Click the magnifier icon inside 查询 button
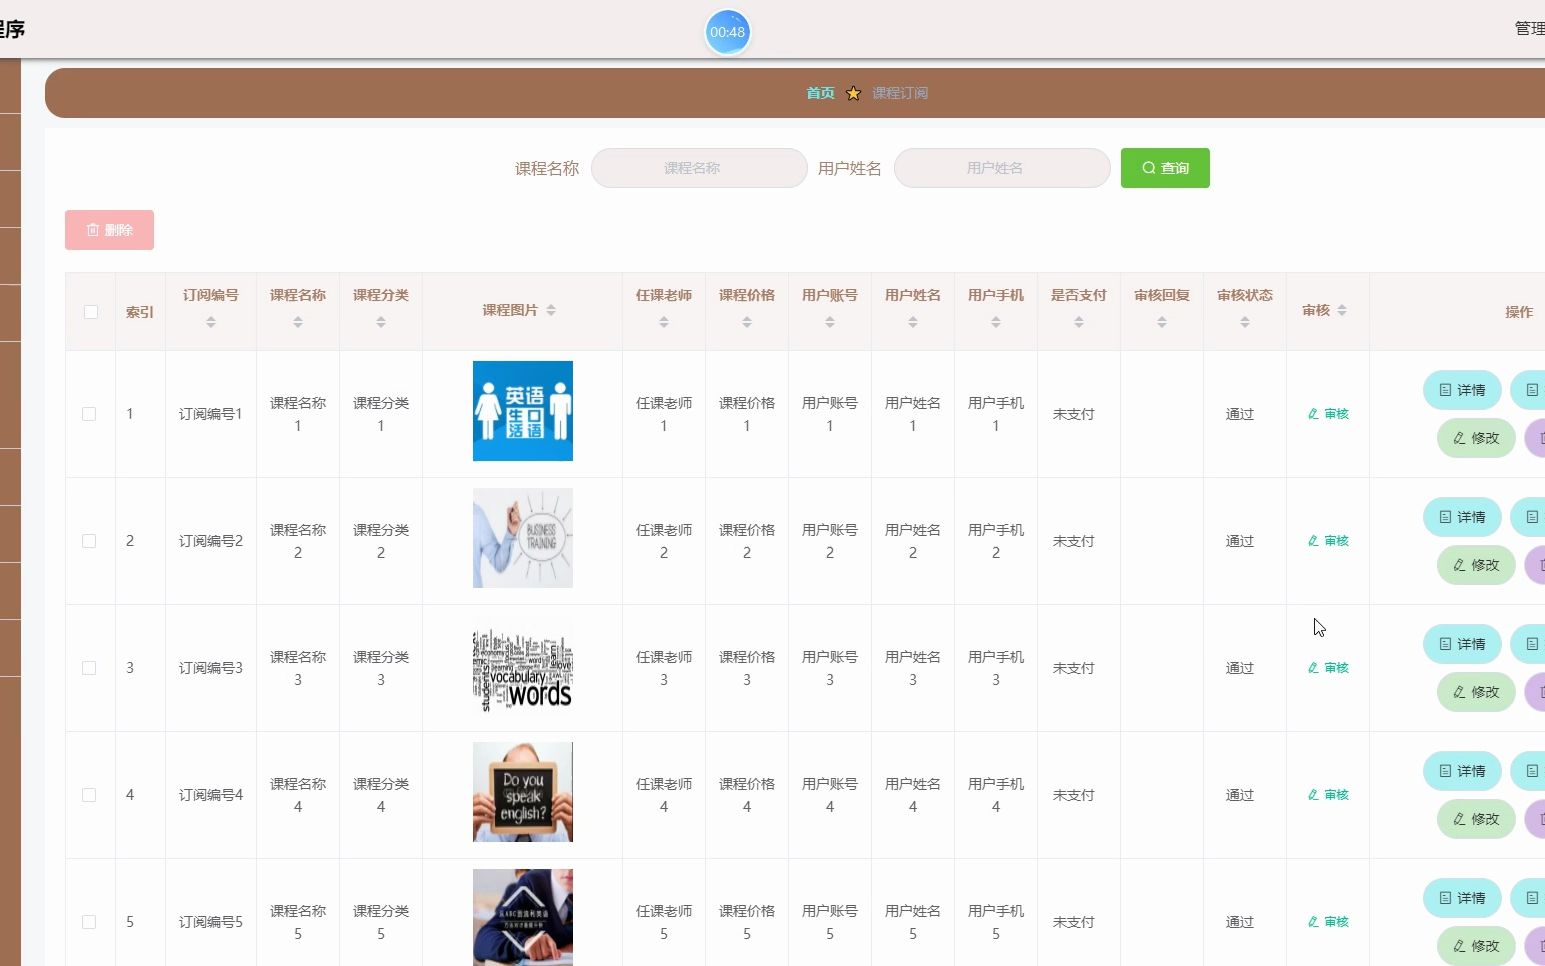The image size is (1545, 966). click(x=1148, y=168)
